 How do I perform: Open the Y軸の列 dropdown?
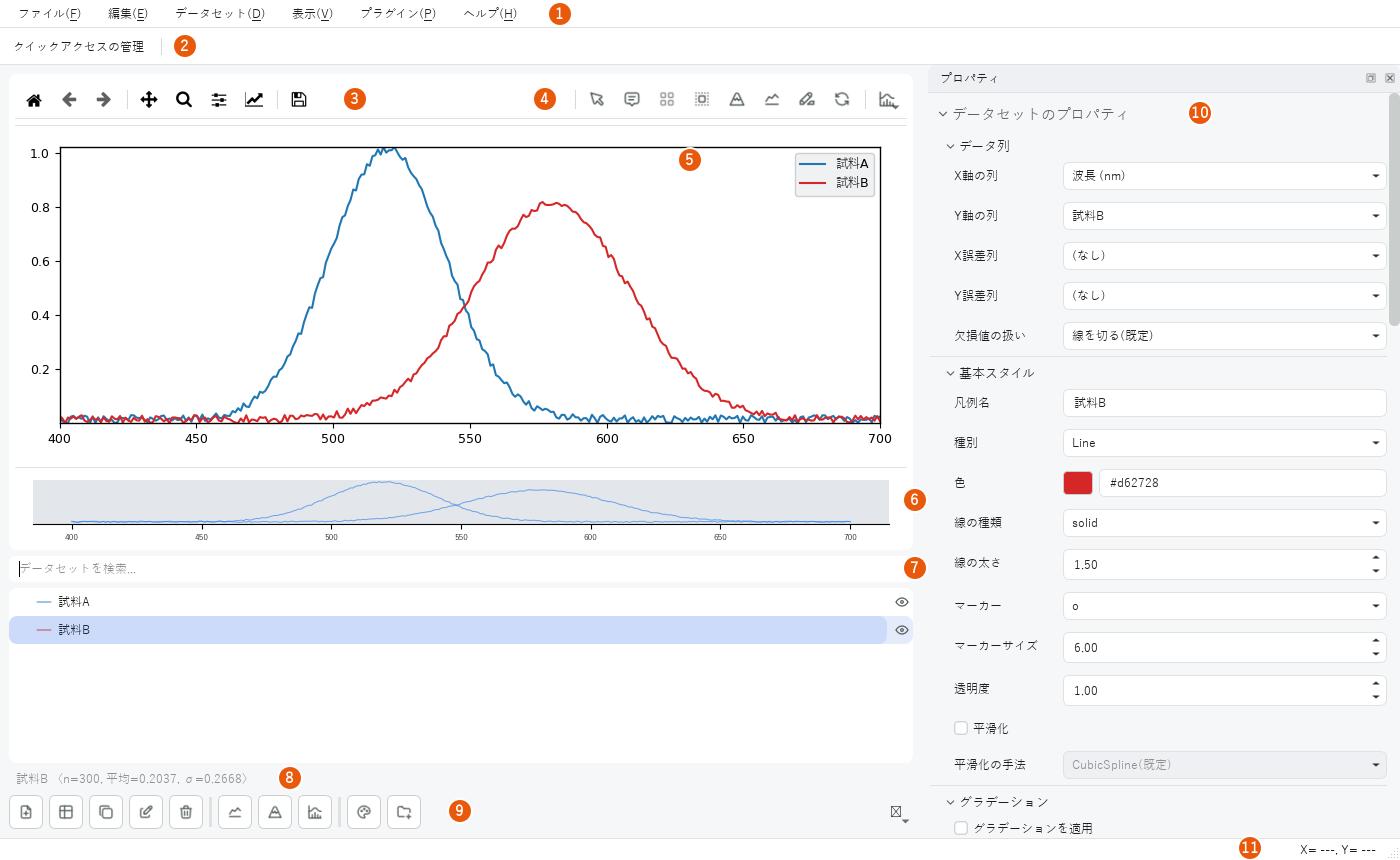click(1224, 216)
